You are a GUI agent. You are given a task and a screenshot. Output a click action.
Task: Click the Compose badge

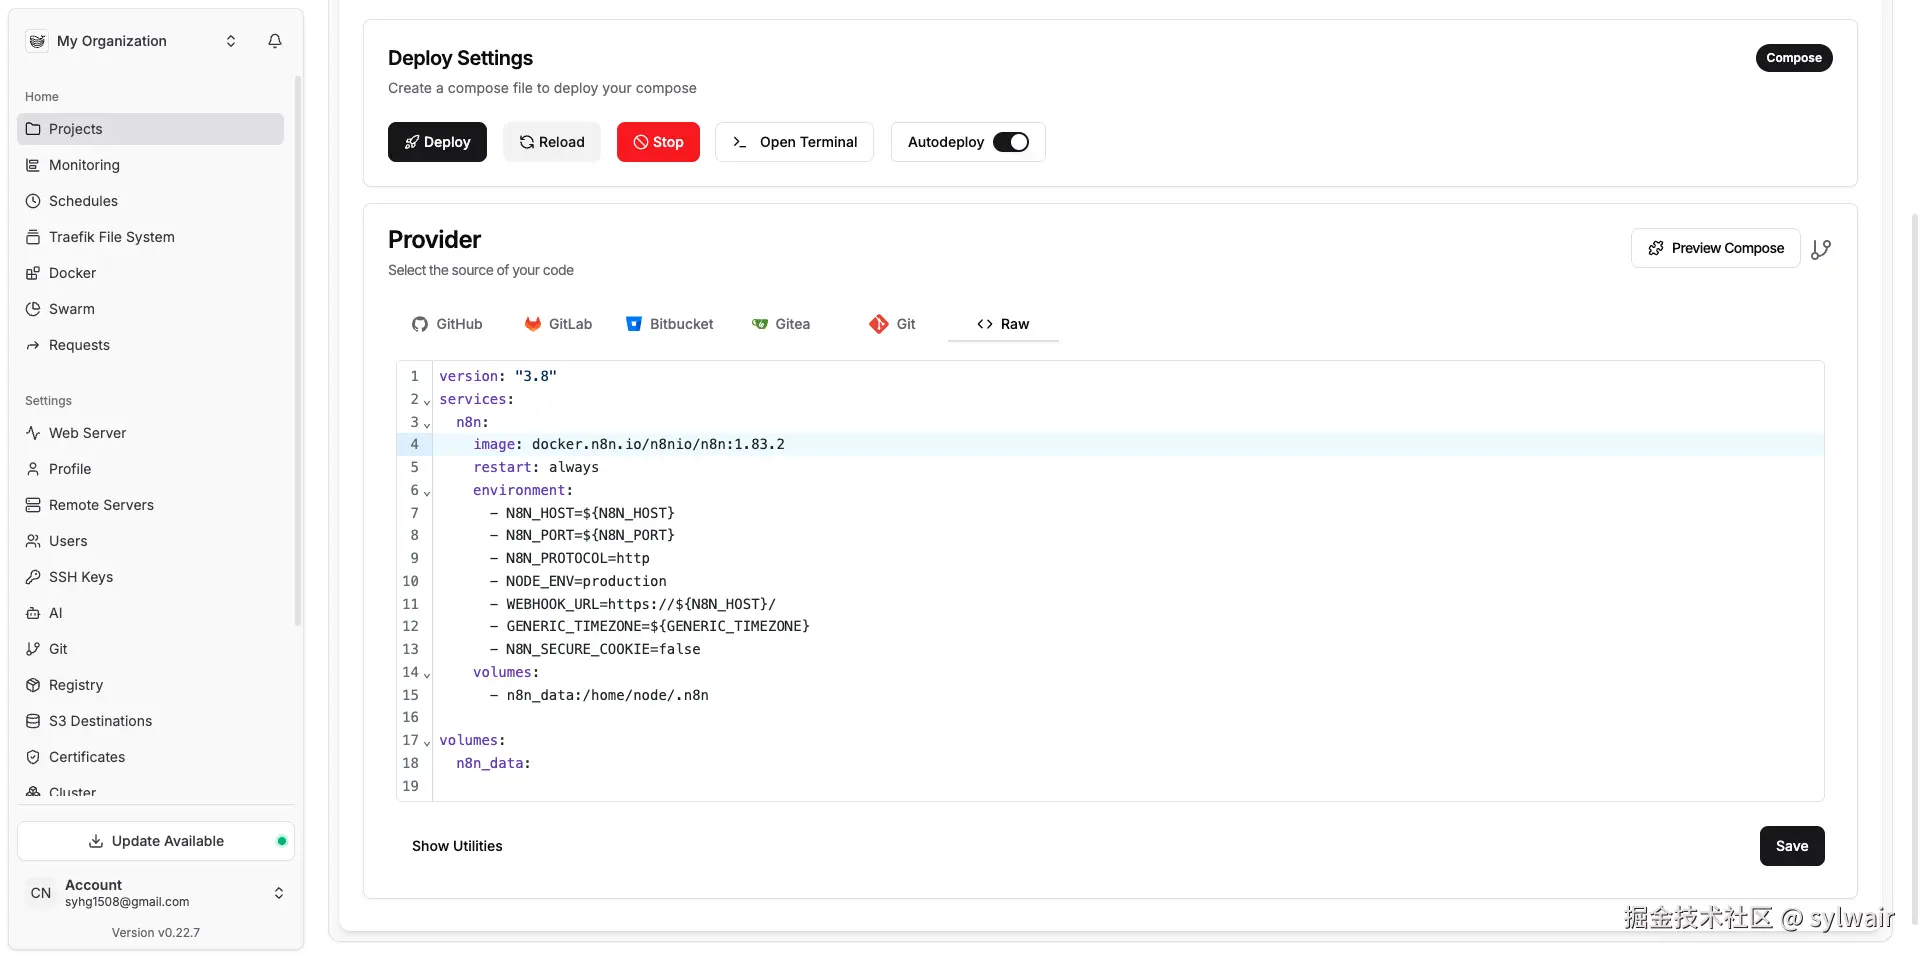[1794, 58]
